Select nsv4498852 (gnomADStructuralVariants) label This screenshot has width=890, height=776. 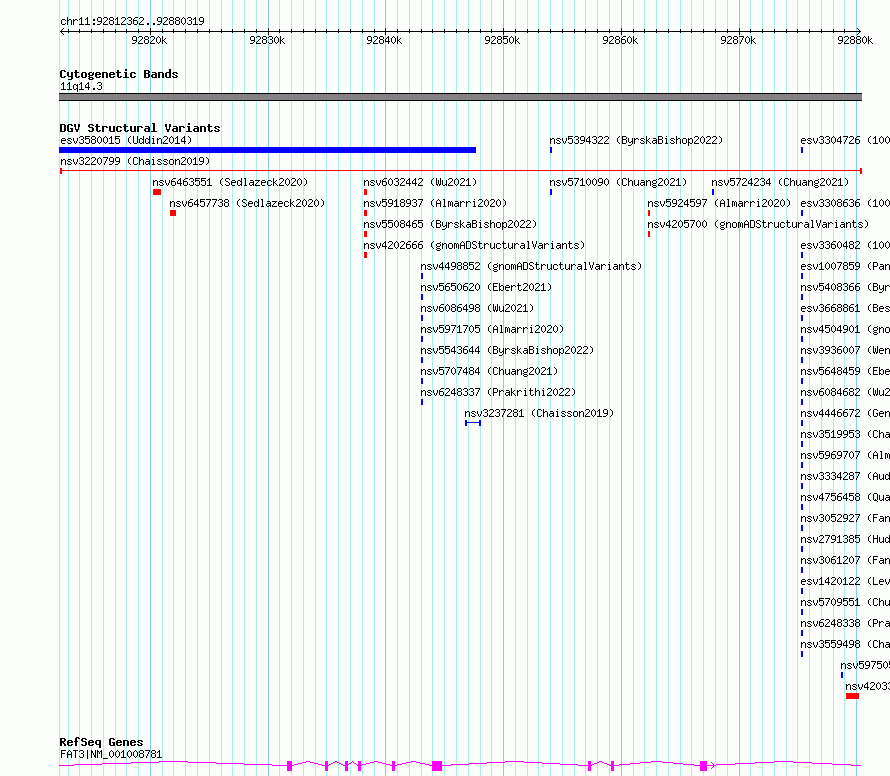pos(531,266)
